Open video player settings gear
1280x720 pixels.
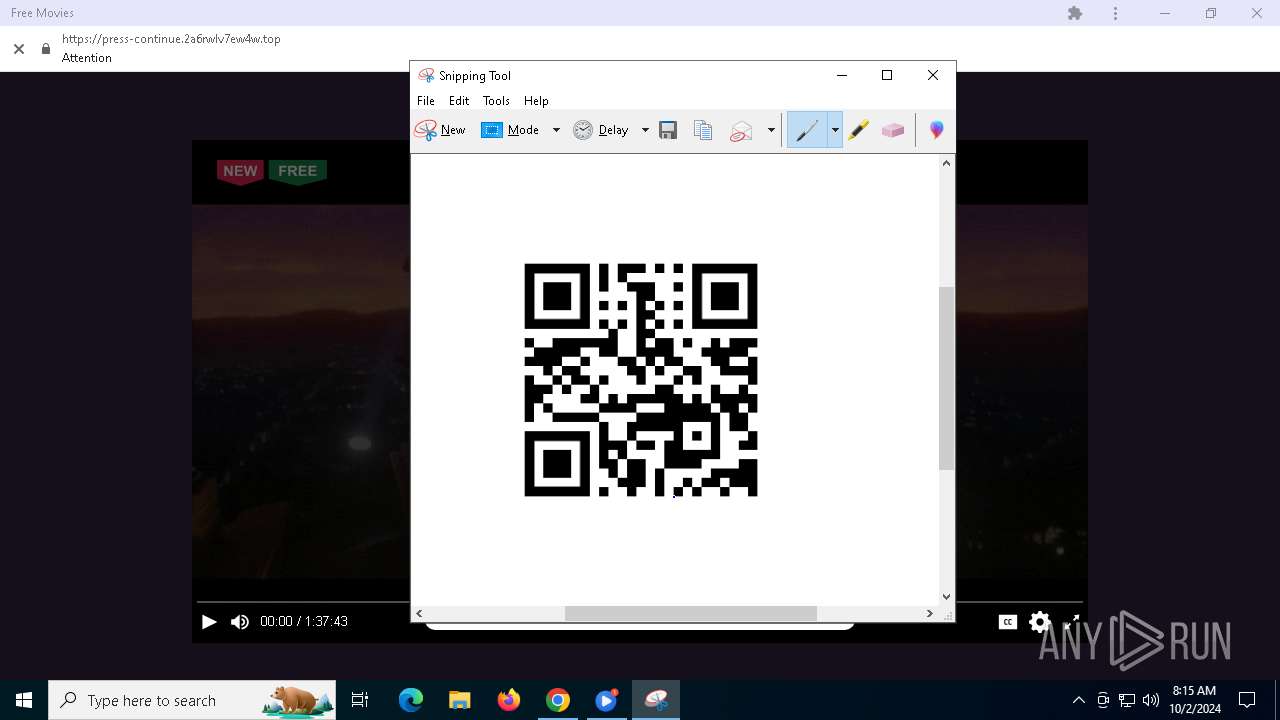click(1040, 622)
